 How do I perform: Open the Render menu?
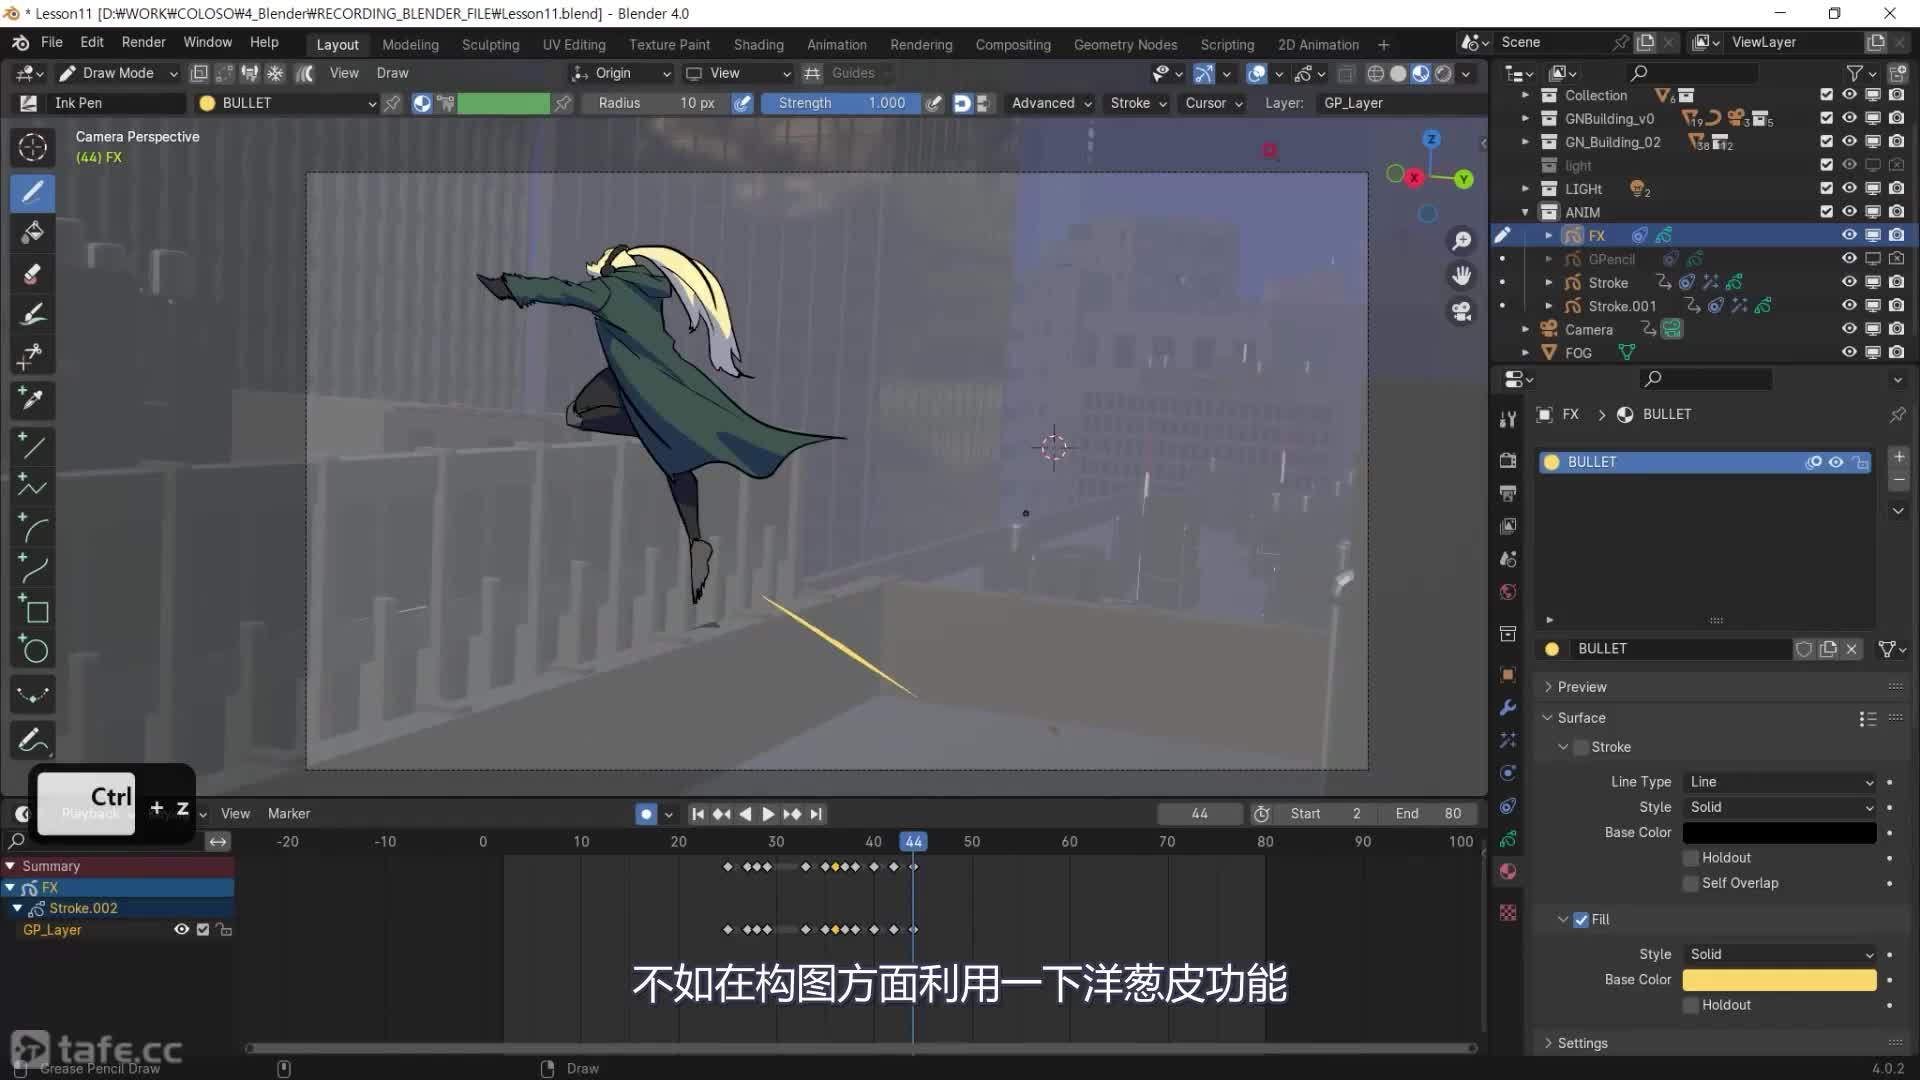coord(143,42)
